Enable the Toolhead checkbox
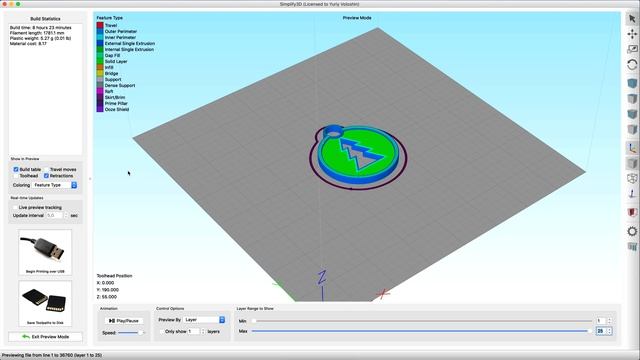 tap(16, 176)
